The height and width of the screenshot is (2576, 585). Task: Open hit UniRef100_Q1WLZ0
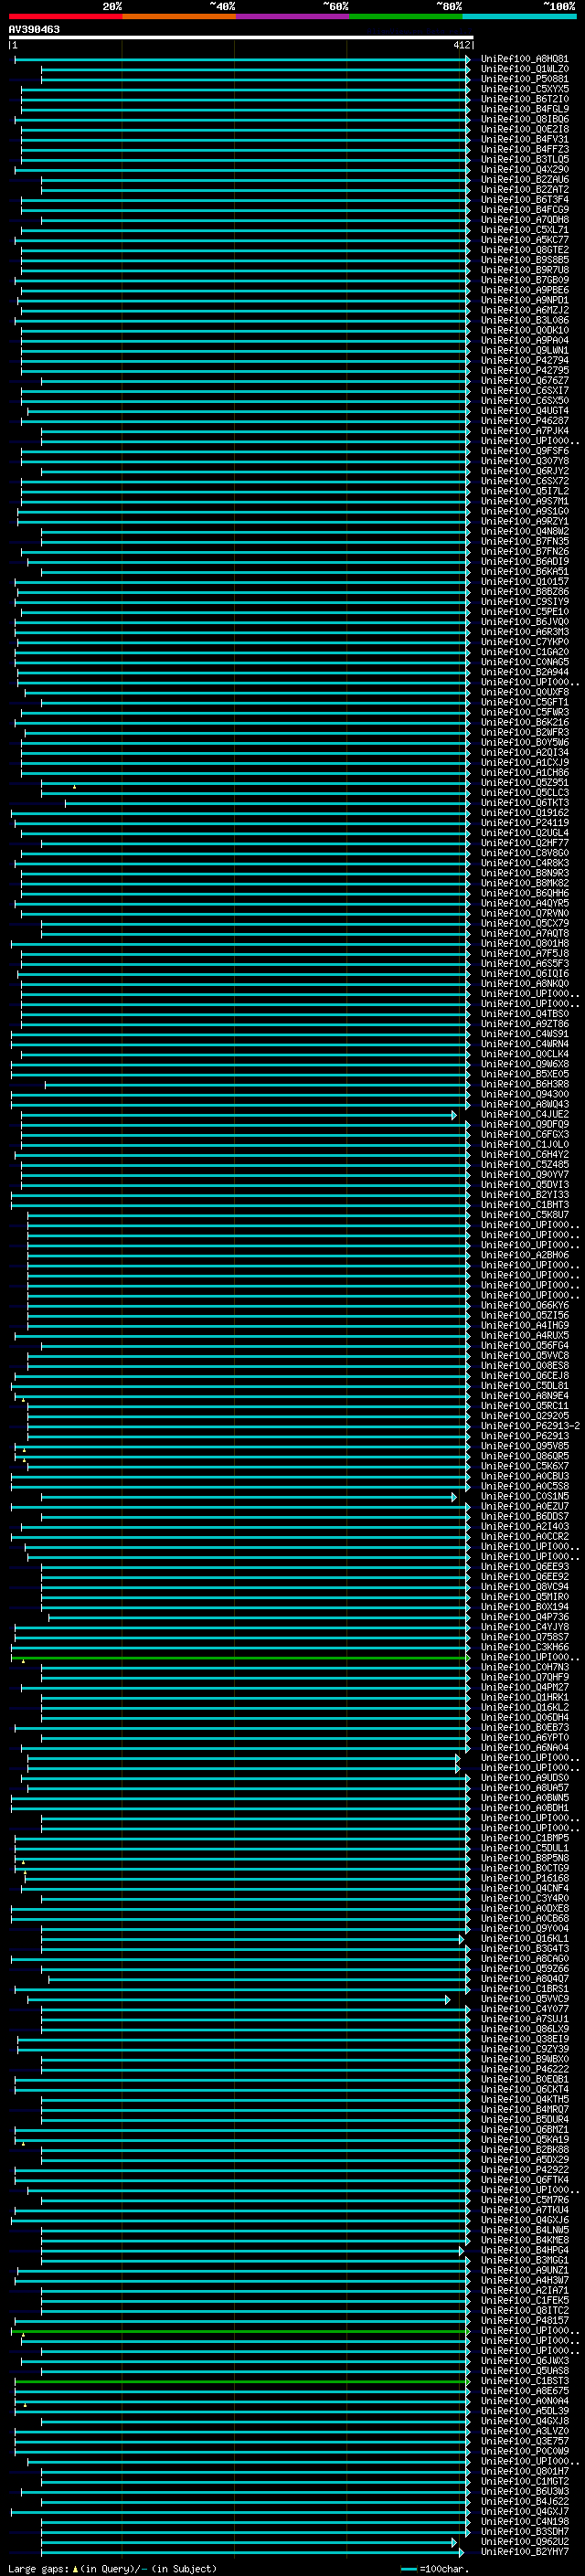(524, 69)
